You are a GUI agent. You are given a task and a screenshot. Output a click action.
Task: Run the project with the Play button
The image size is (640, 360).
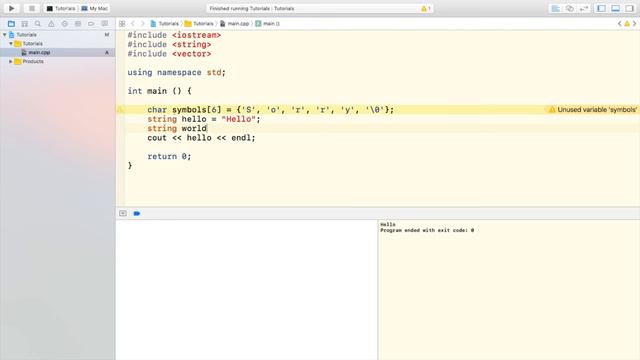[x=11, y=8]
